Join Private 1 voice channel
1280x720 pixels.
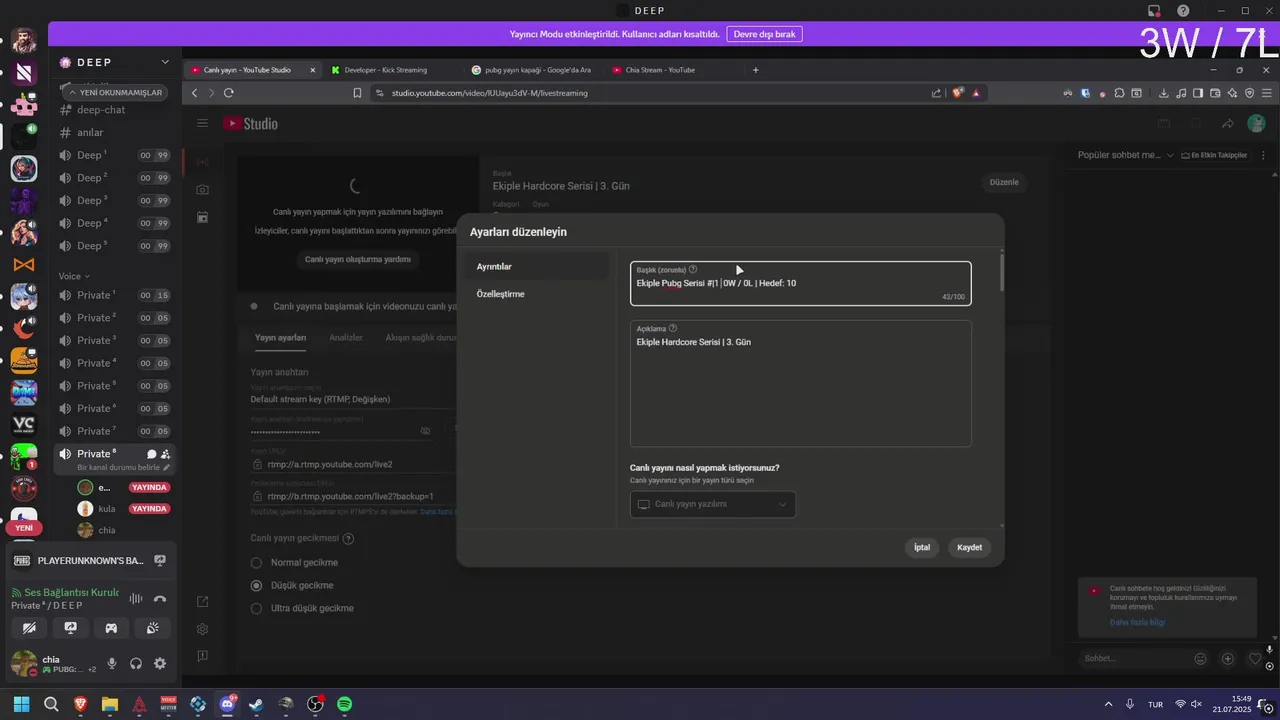[113, 295]
